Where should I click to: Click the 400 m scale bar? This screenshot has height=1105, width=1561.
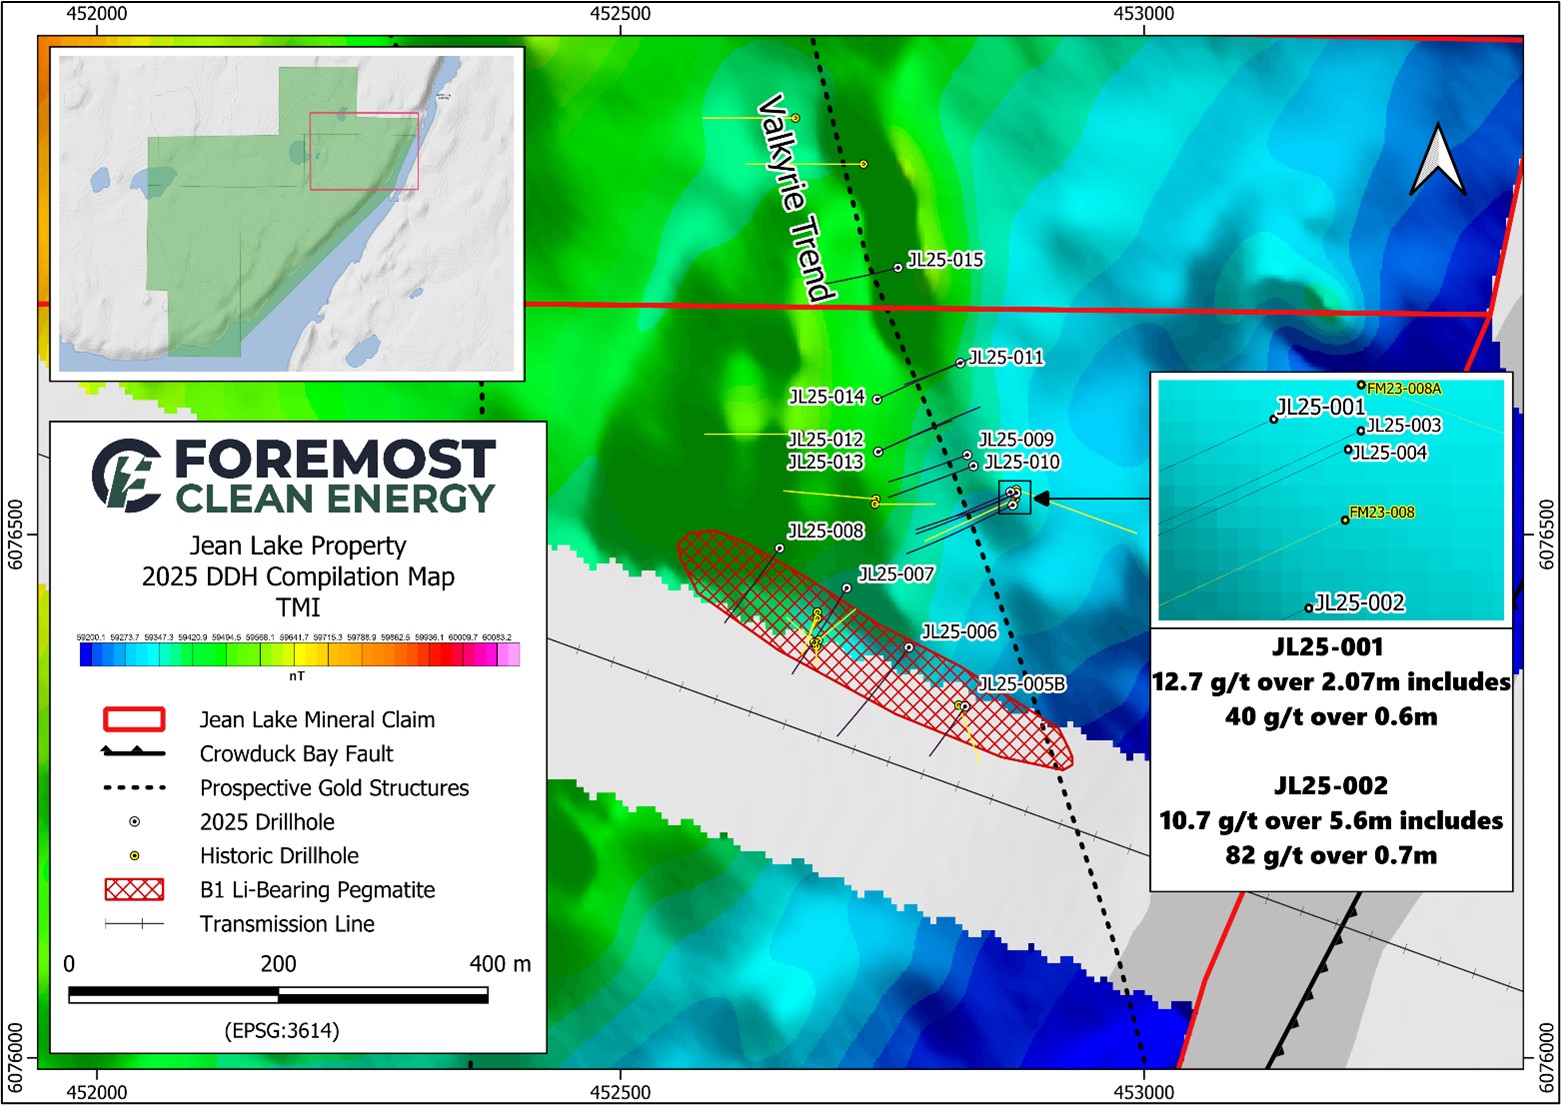tap(279, 997)
